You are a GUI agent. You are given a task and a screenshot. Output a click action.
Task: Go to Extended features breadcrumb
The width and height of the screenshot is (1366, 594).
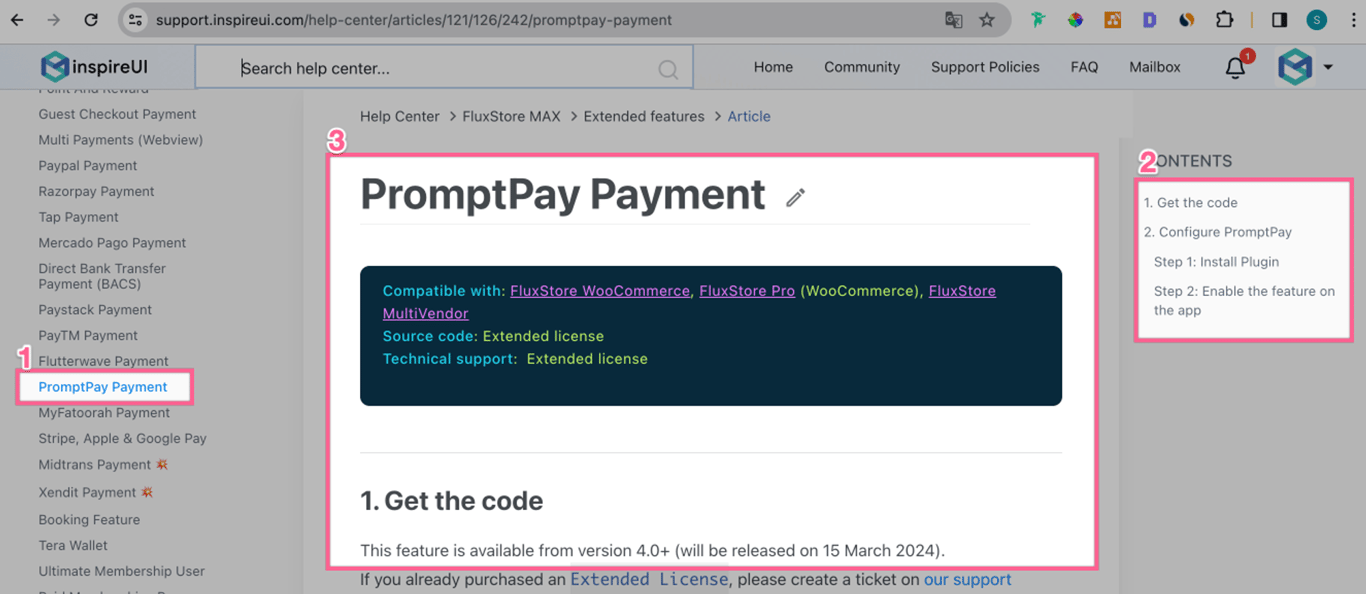[x=644, y=116]
